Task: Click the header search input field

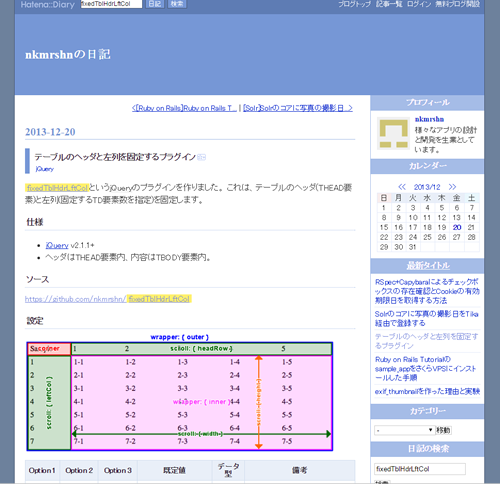Action: (x=111, y=4)
